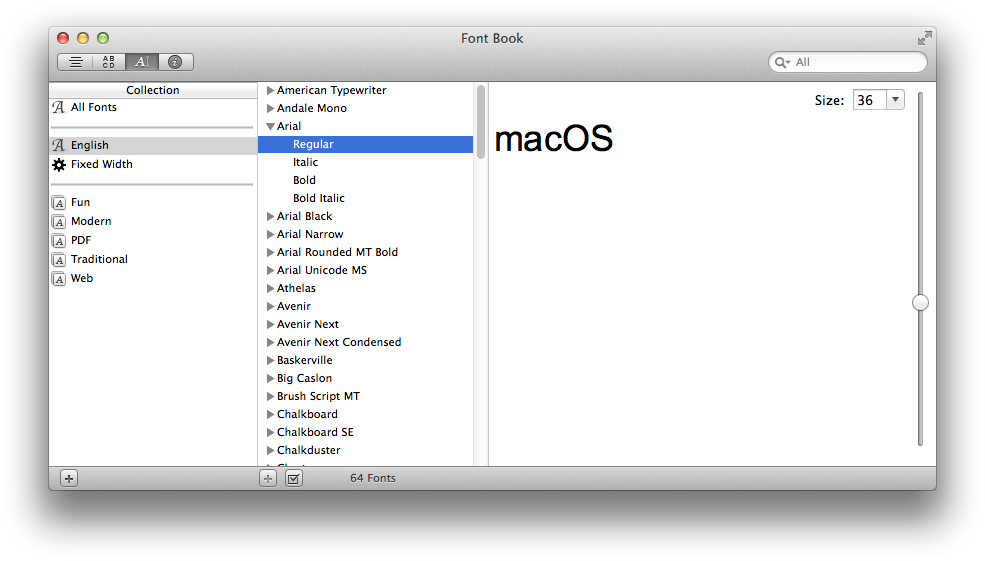Enter full screen with the arrows icon
Screen dimensions: 985x561
(924, 38)
